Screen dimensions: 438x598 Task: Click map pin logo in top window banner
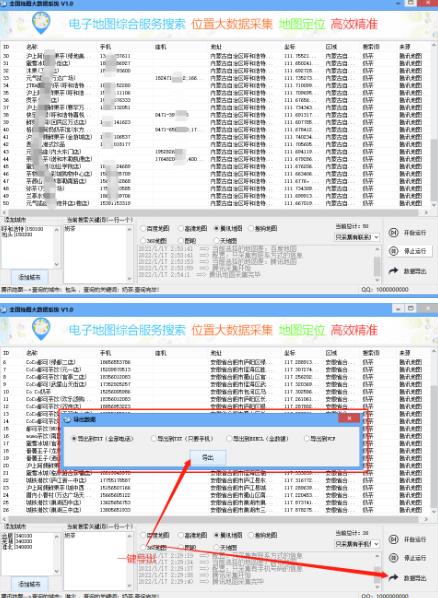(41, 23)
